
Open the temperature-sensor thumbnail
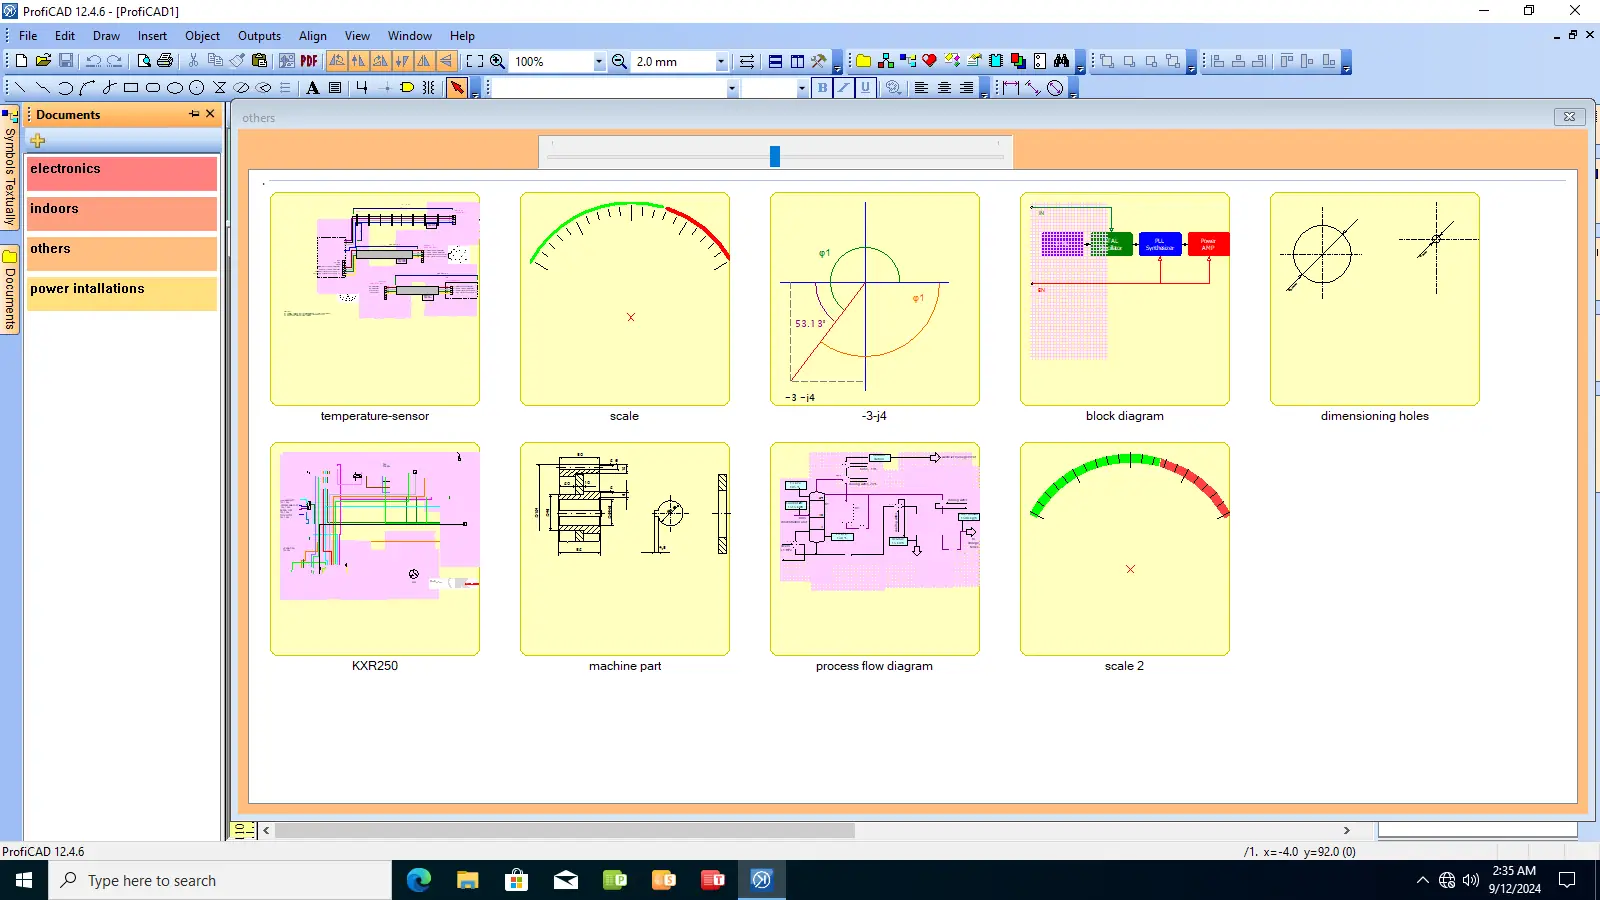(x=375, y=299)
